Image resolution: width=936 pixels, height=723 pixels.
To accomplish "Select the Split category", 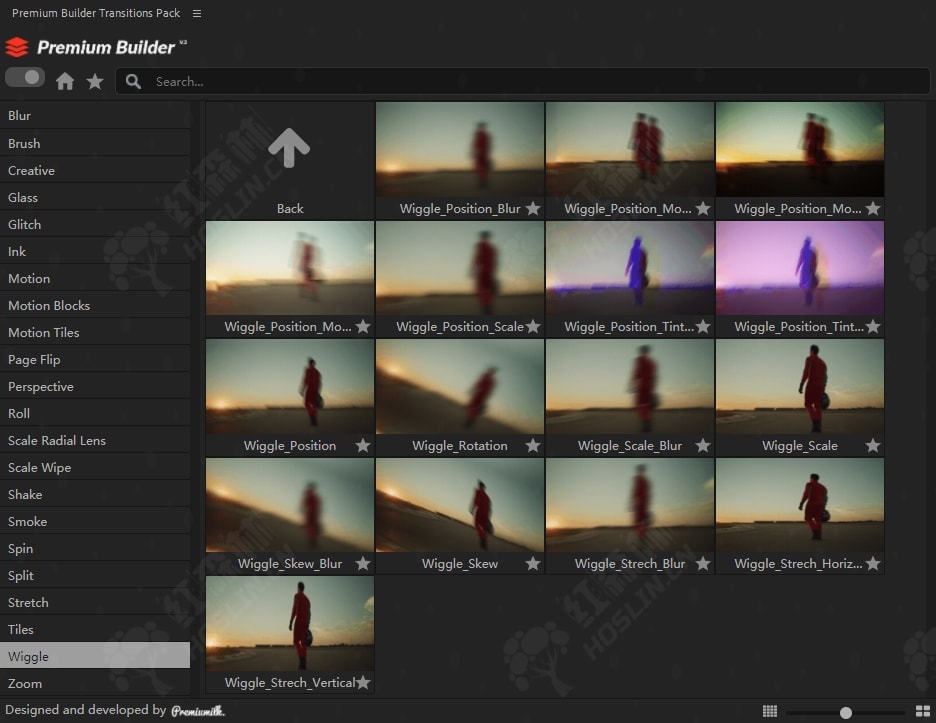I will click(x=95, y=576).
